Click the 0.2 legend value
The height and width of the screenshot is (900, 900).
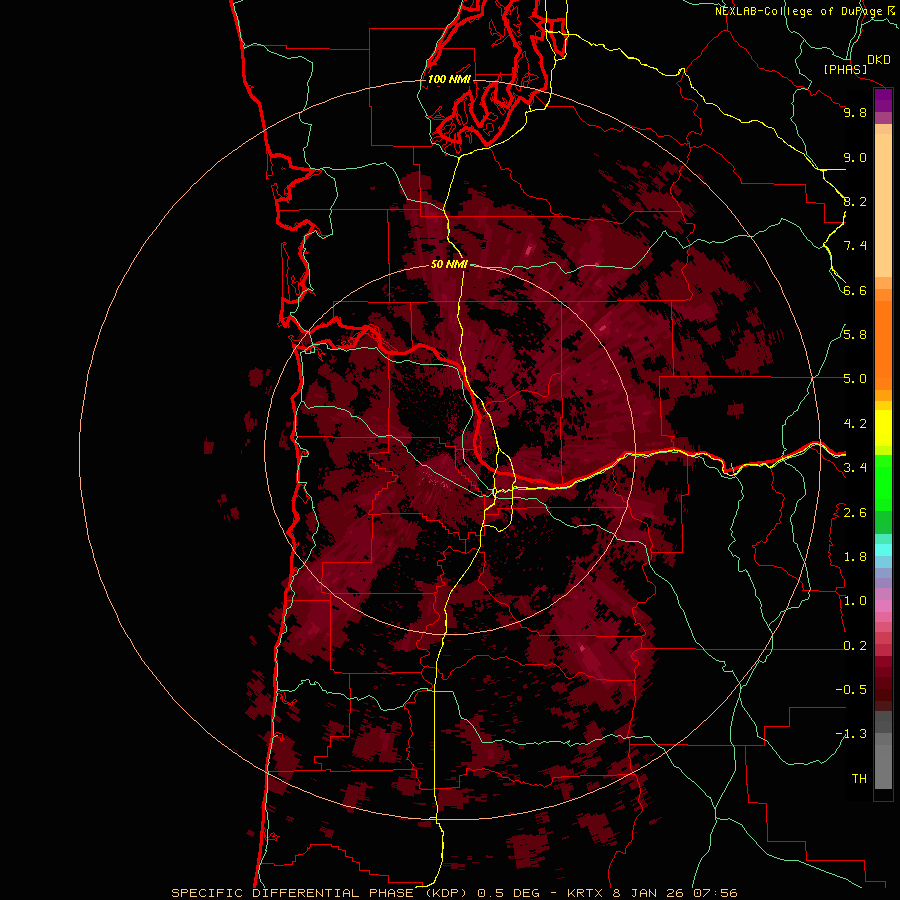tap(855, 646)
